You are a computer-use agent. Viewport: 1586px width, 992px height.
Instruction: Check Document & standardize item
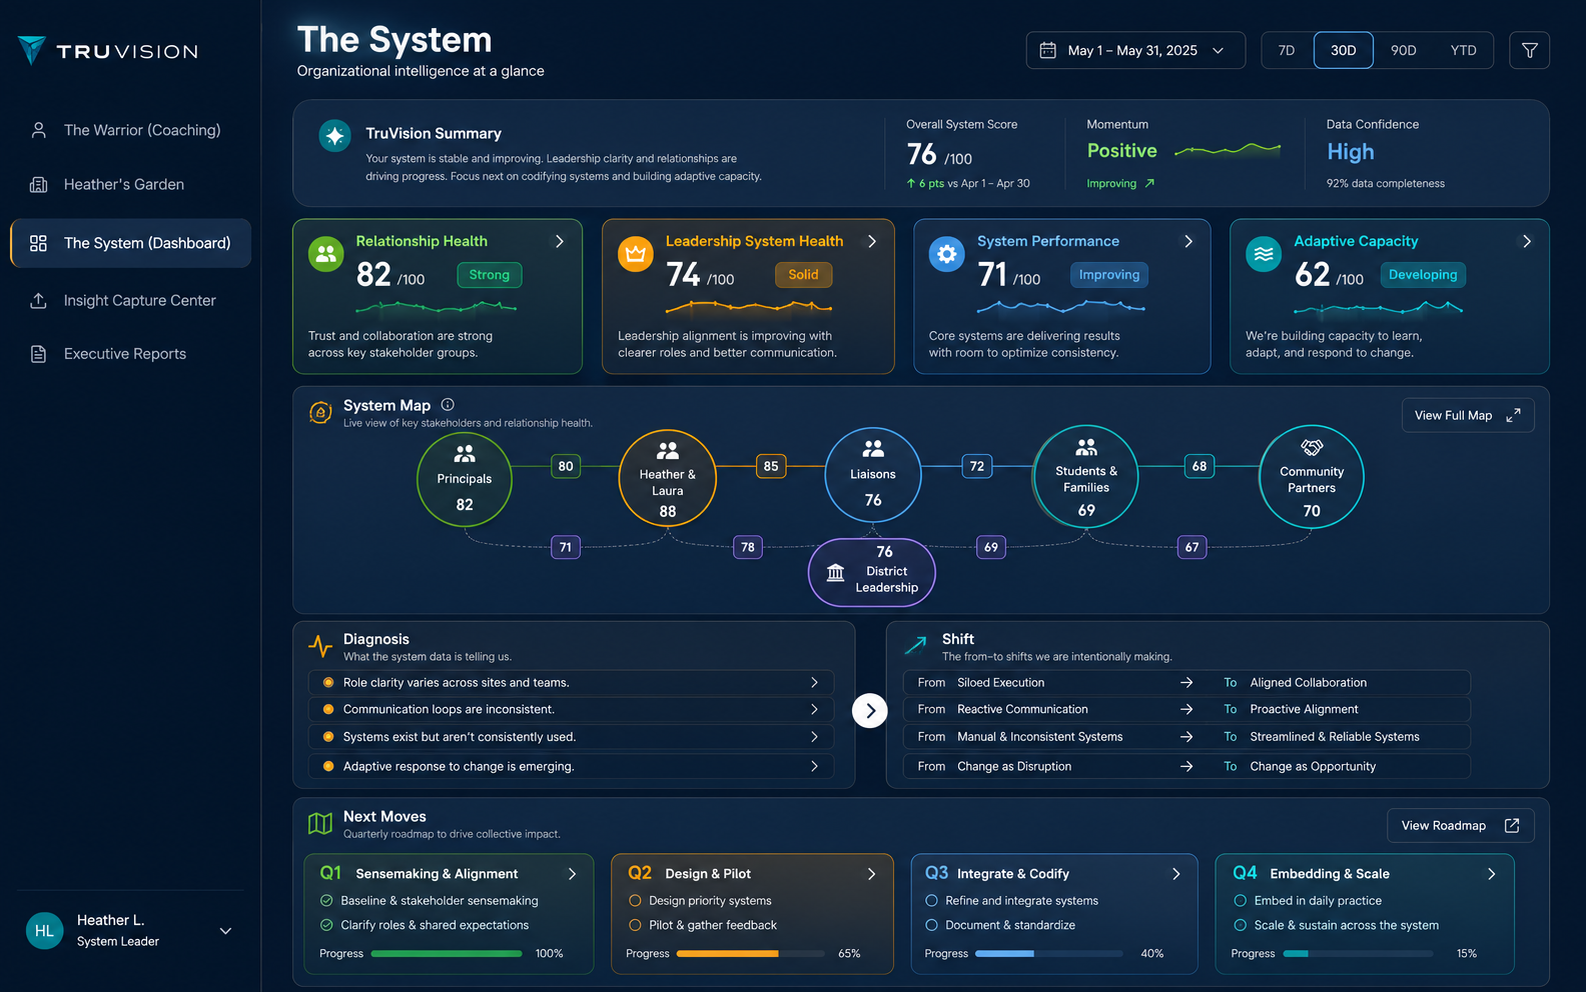[931, 925]
